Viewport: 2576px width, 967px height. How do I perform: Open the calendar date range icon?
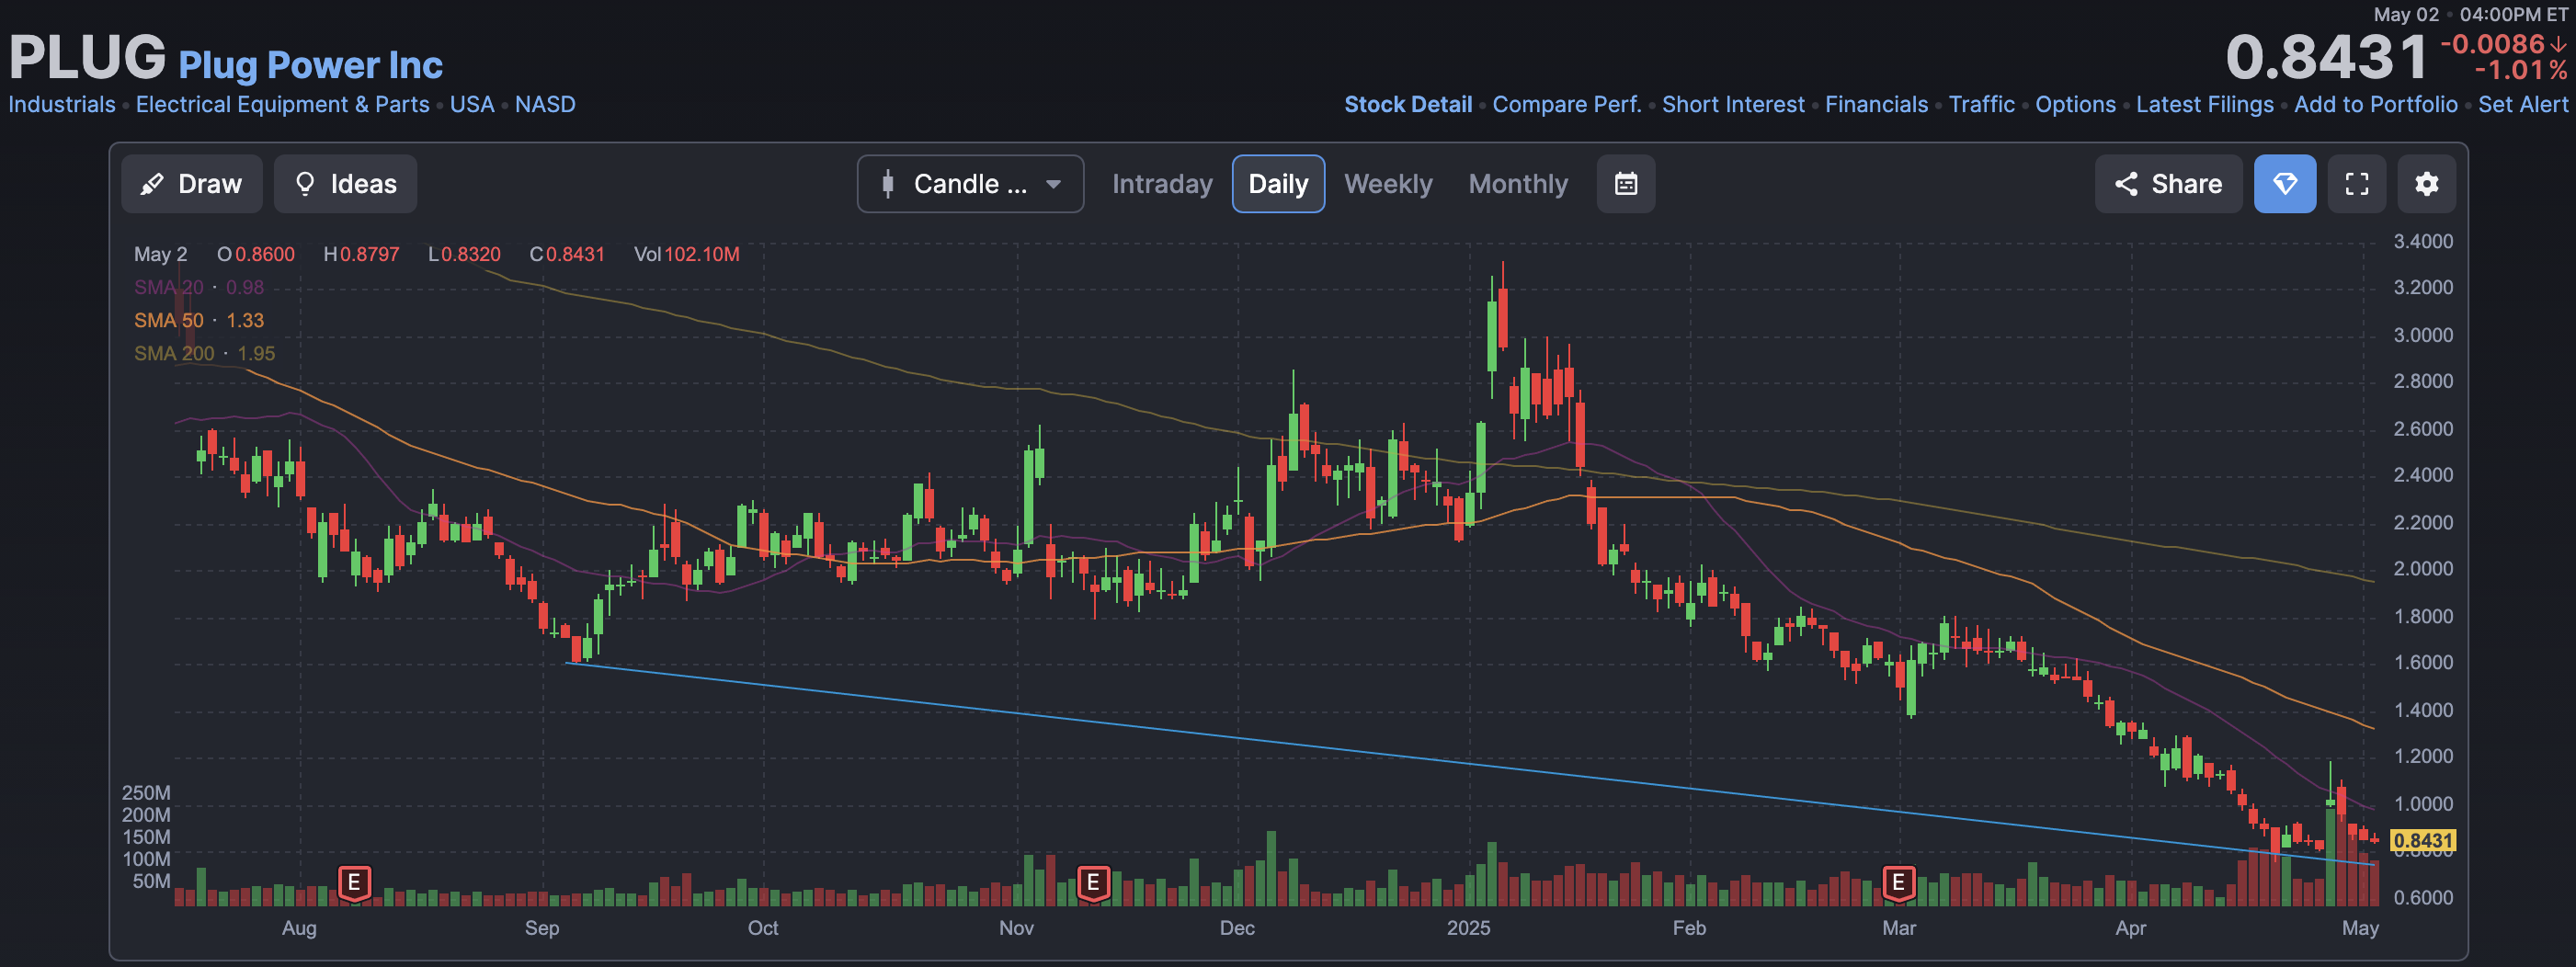point(1626,184)
